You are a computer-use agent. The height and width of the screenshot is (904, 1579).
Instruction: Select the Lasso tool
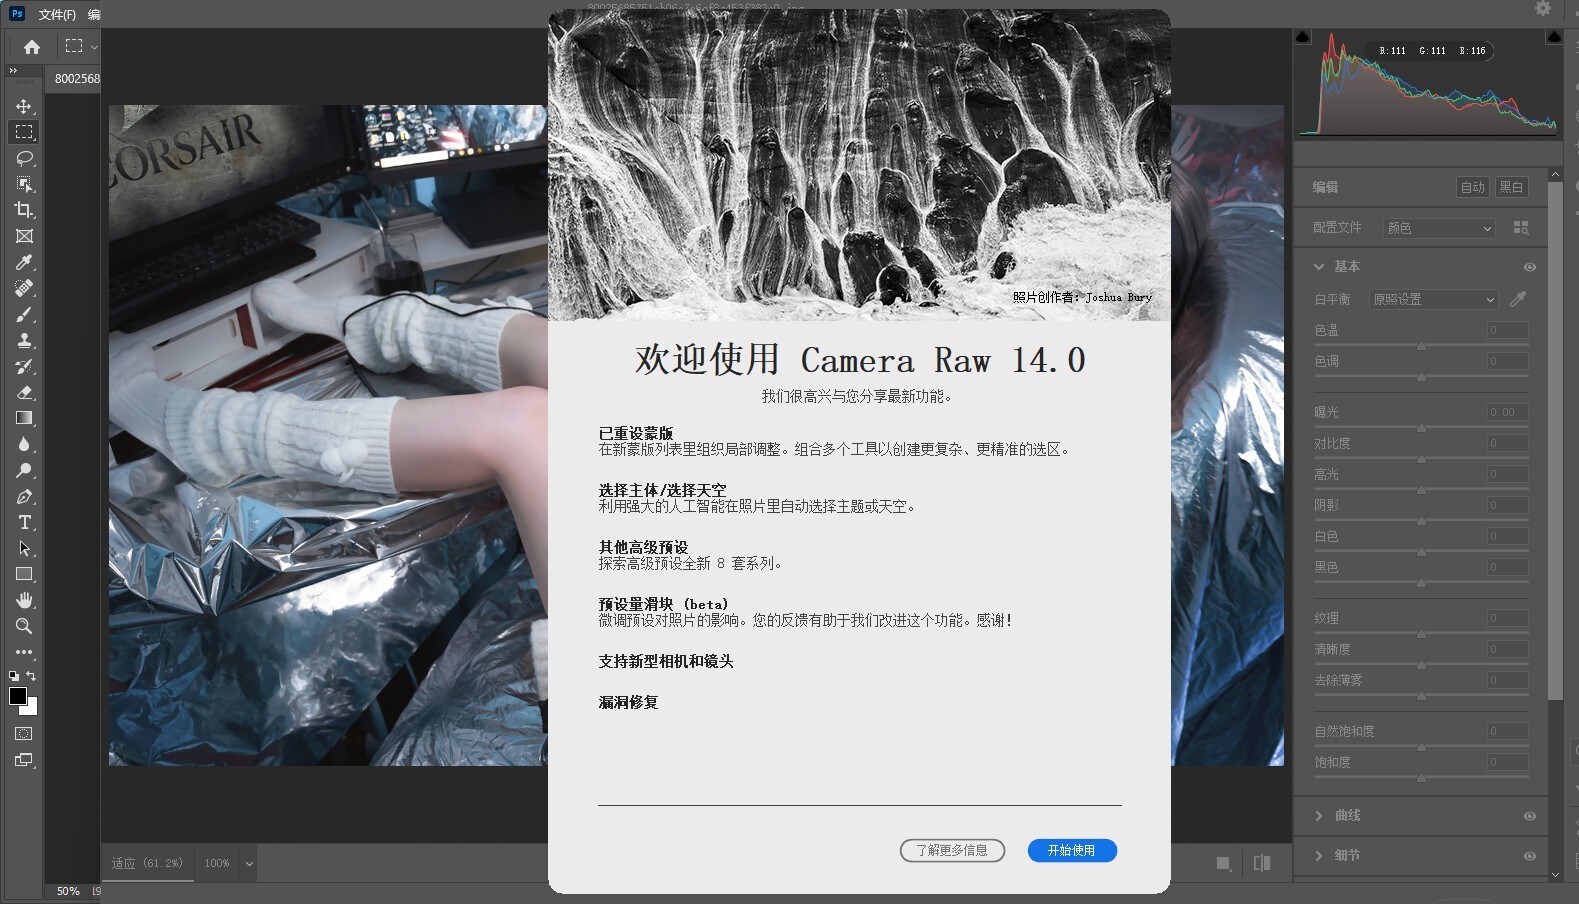coord(24,158)
